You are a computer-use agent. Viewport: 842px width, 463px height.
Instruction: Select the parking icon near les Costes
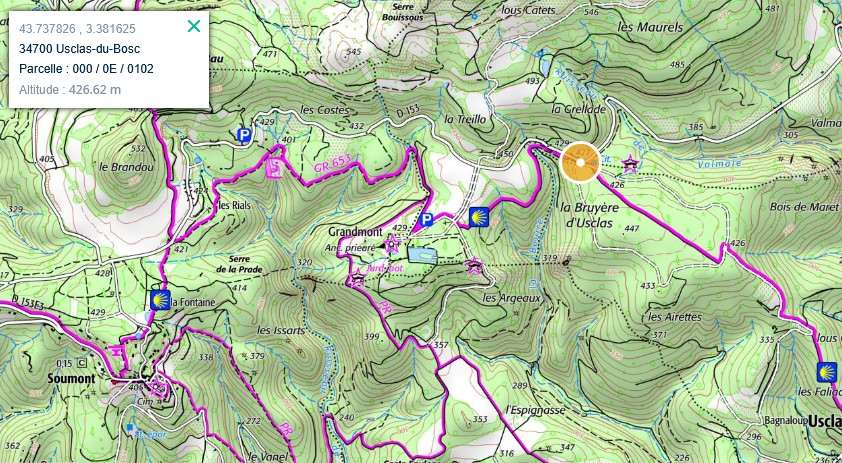(x=244, y=135)
